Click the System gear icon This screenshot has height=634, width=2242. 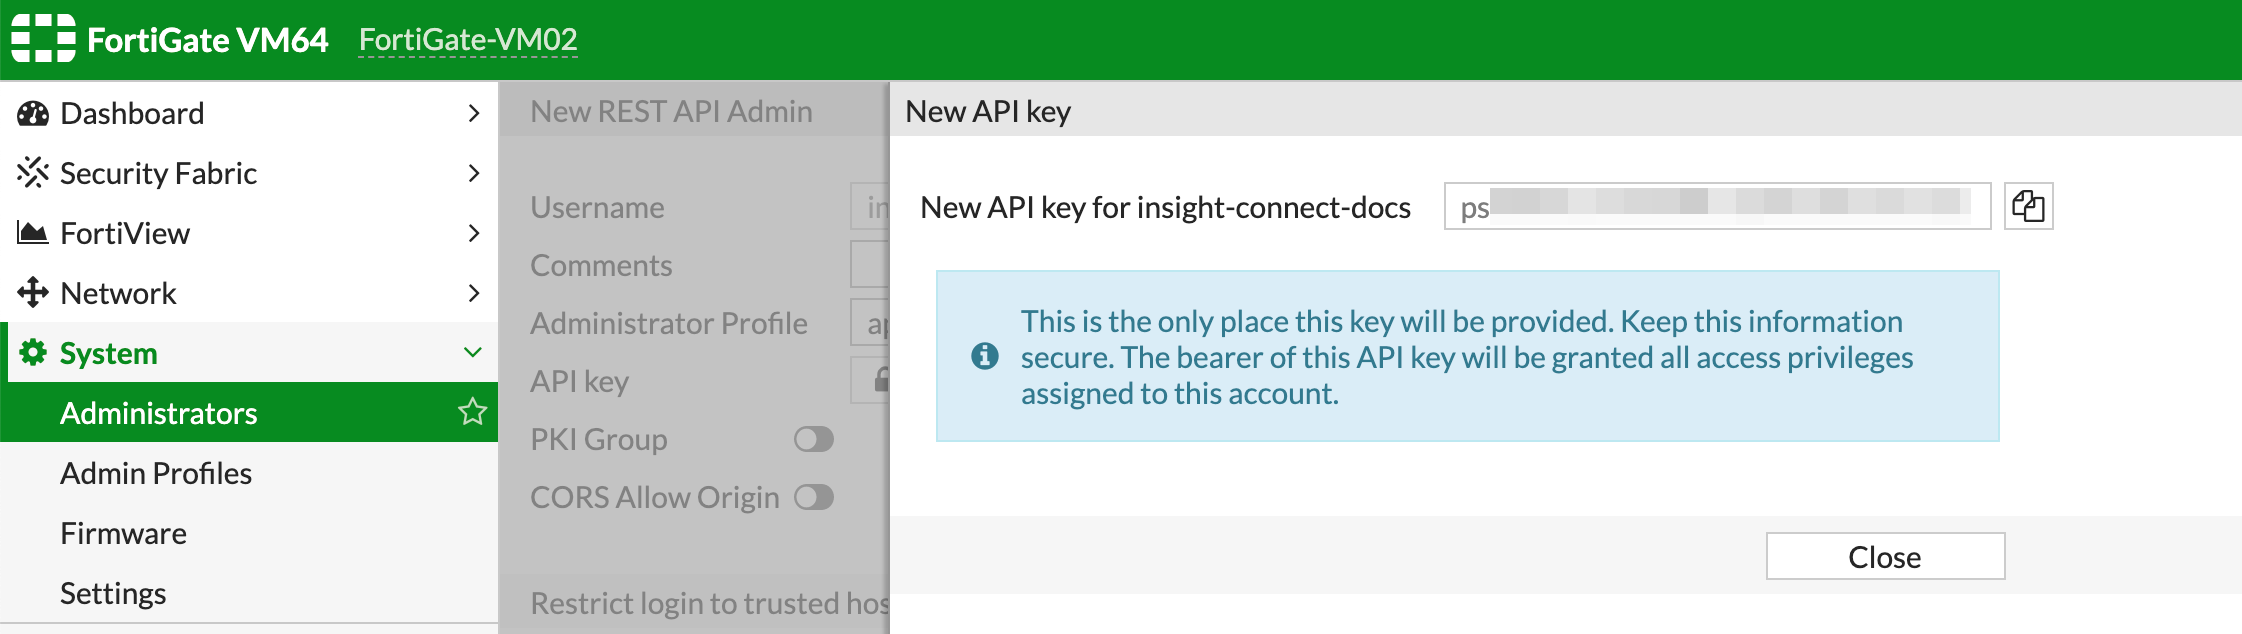click(x=32, y=353)
